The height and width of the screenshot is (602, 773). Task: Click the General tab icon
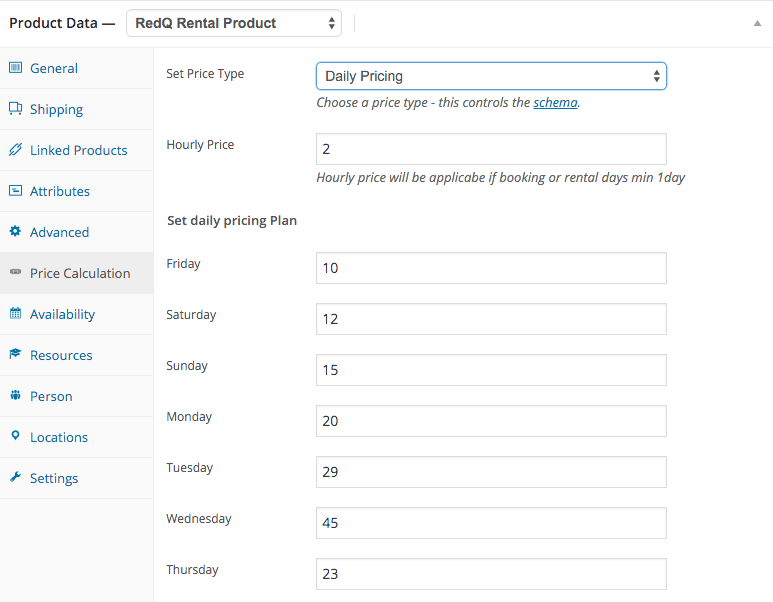pyautogui.click(x=15, y=68)
